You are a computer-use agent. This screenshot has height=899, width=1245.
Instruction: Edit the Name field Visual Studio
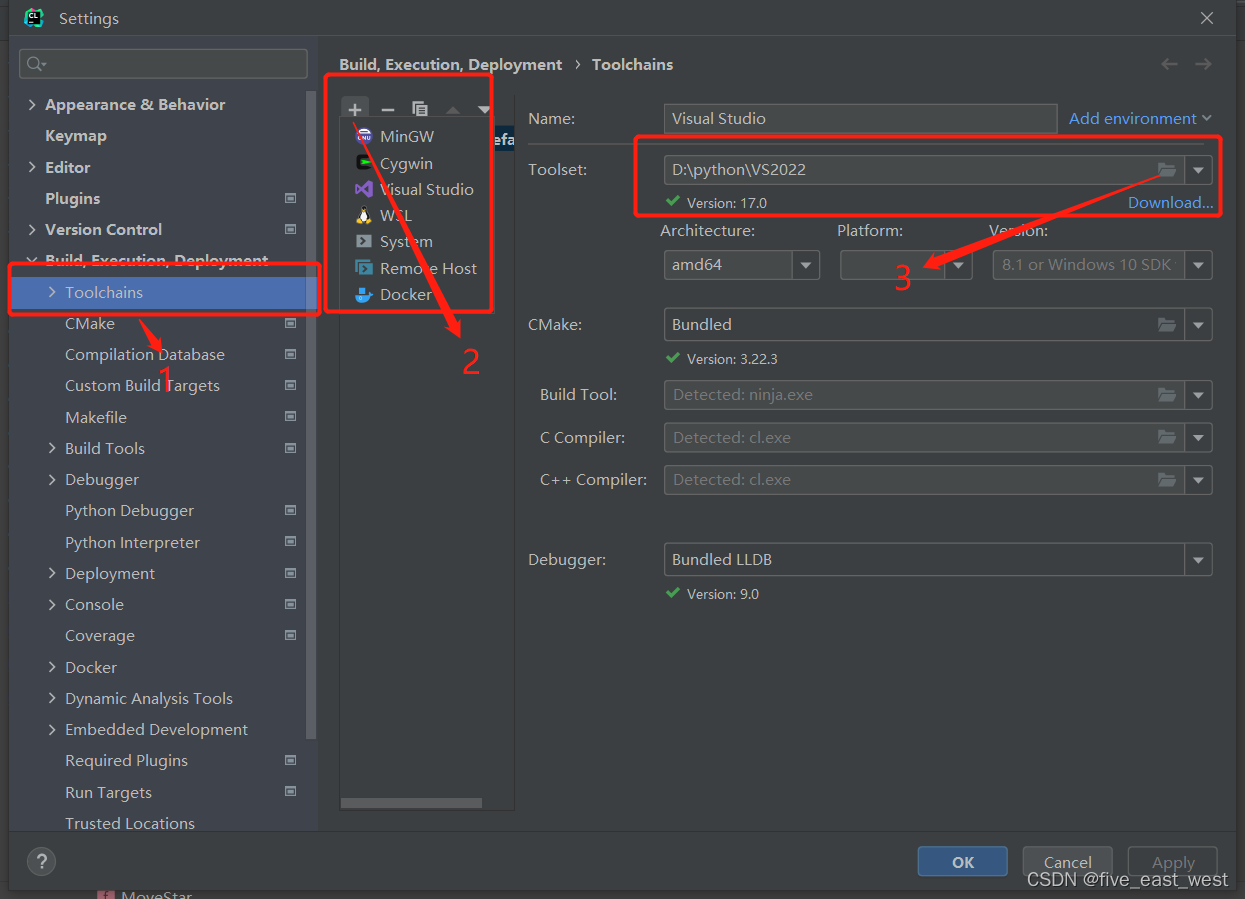pos(860,118)
